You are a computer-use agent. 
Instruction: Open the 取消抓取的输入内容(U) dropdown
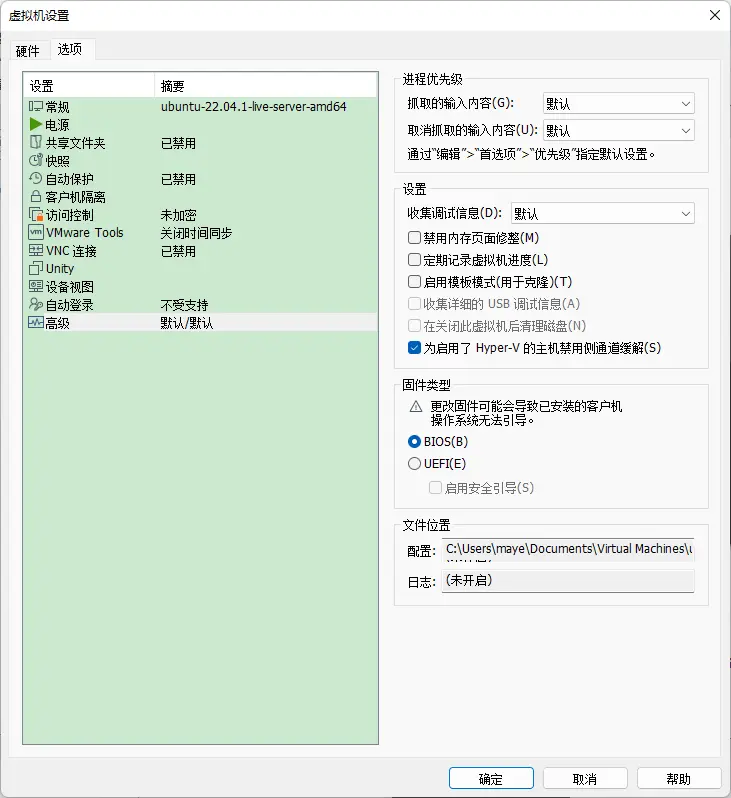[618, 130]
